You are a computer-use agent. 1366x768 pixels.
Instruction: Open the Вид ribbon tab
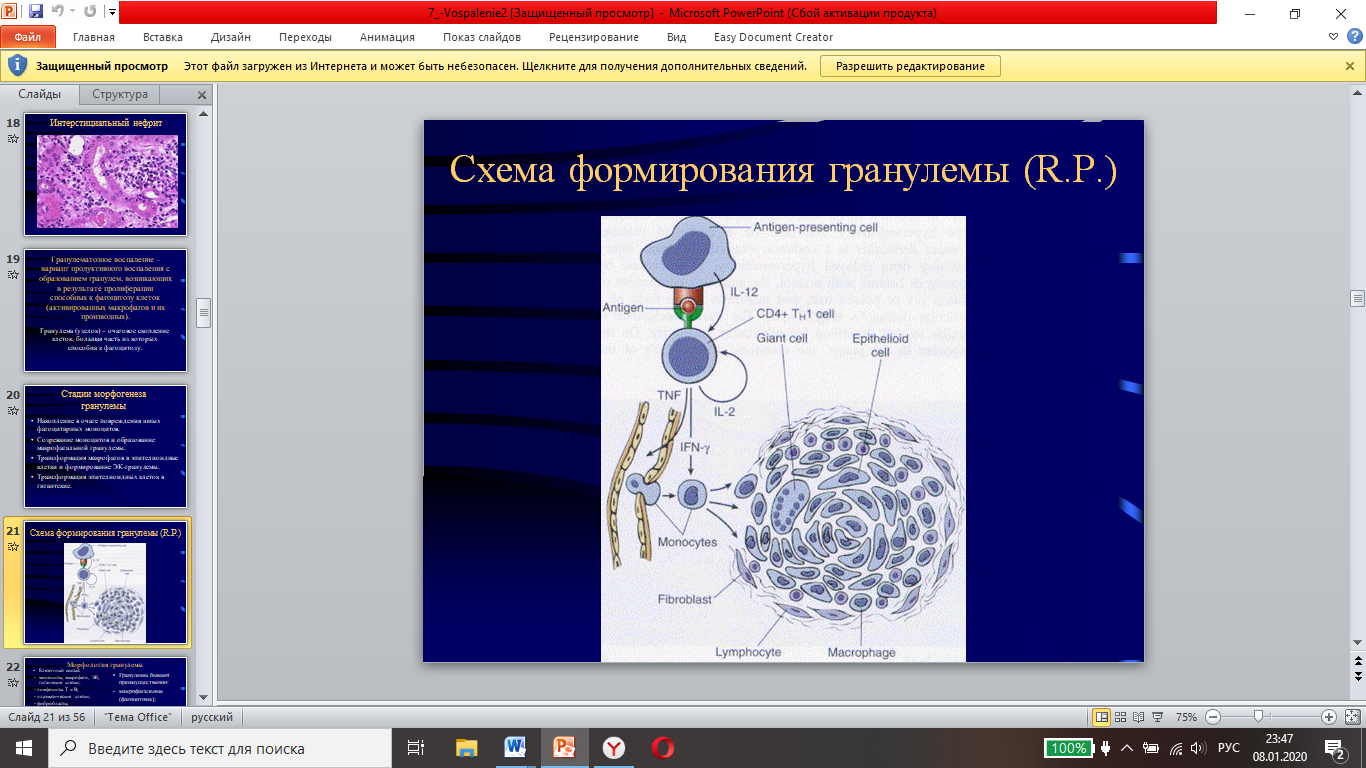pyautogui.click(x=676, y=37)
